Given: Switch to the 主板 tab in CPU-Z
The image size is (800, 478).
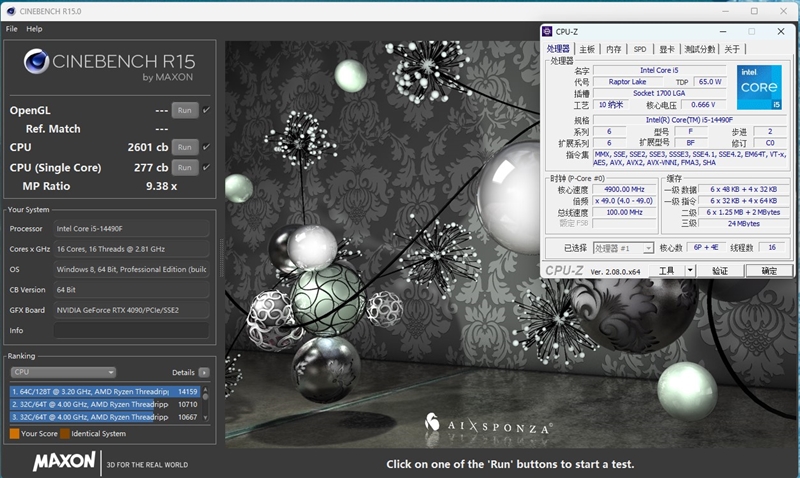Looking at the screenshot, I should point(587,49).
